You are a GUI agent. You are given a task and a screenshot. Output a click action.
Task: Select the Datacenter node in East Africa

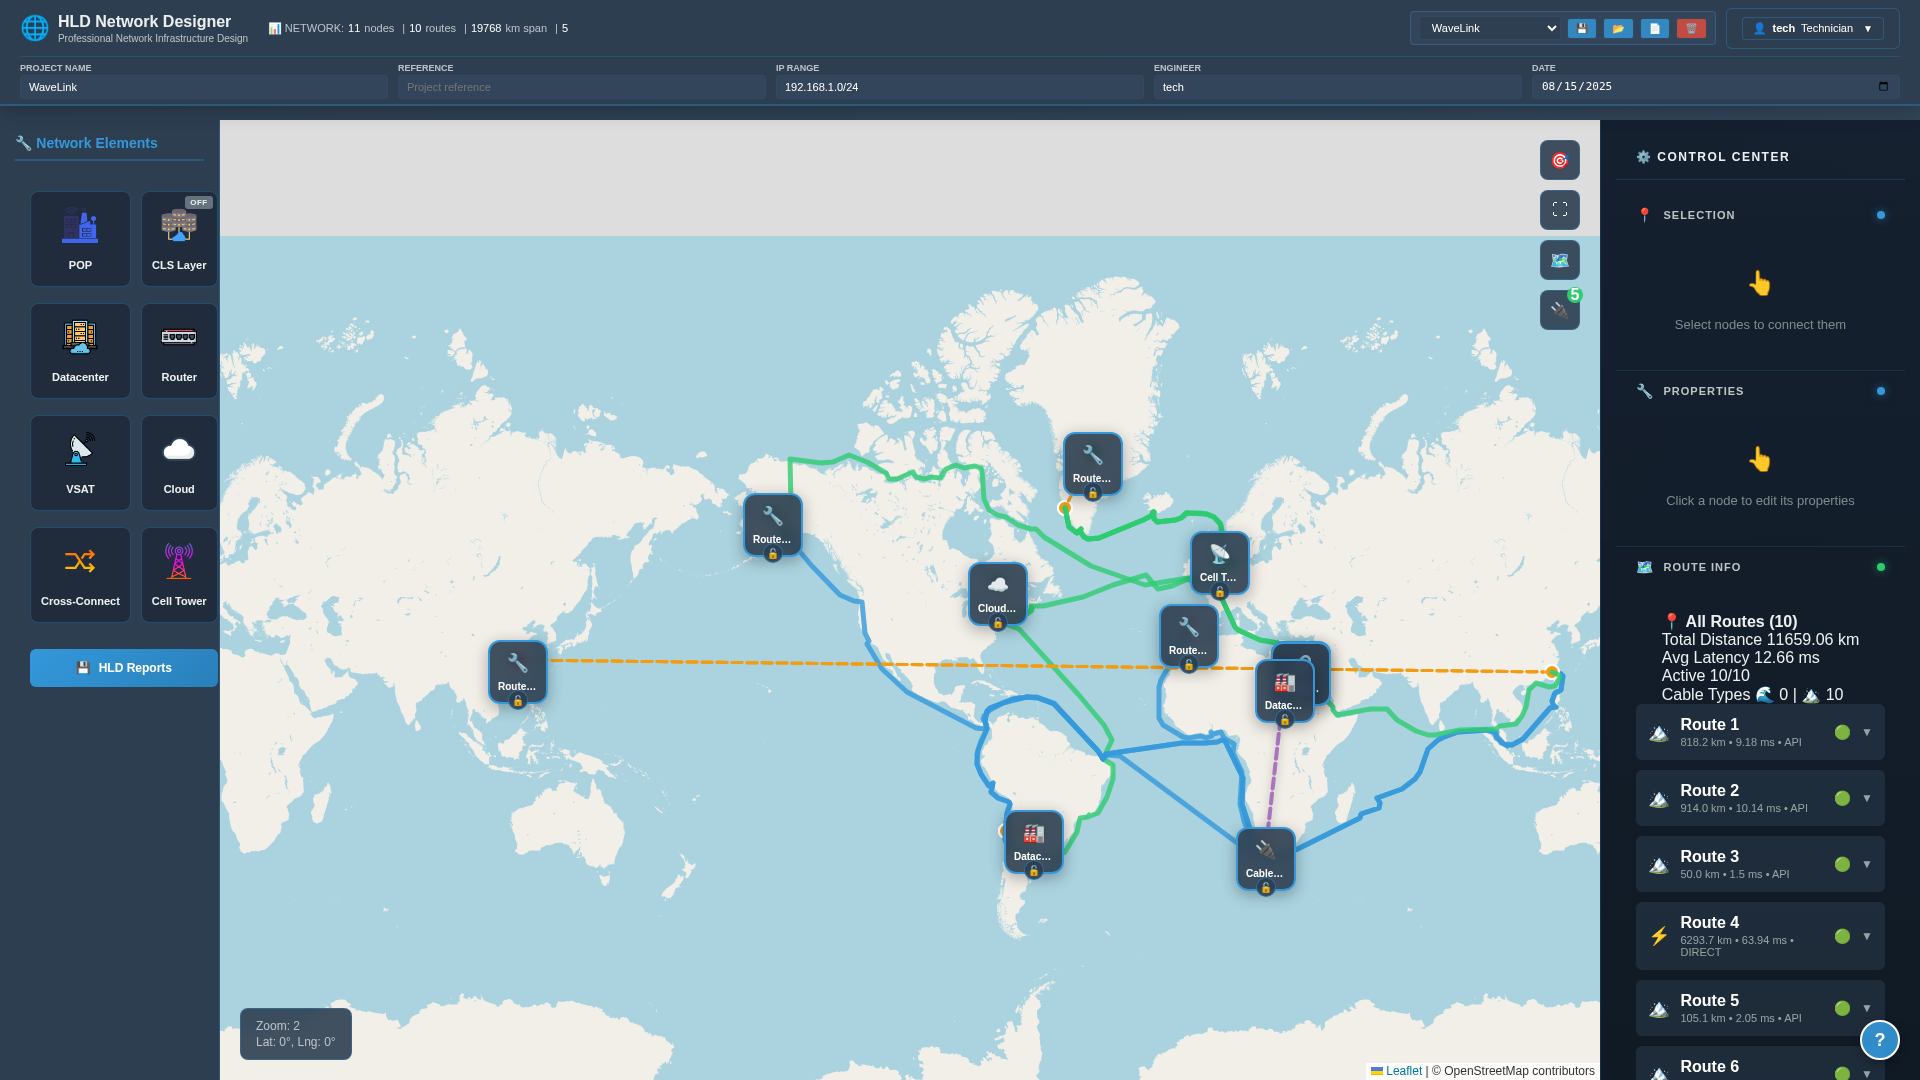point(1284,690)
